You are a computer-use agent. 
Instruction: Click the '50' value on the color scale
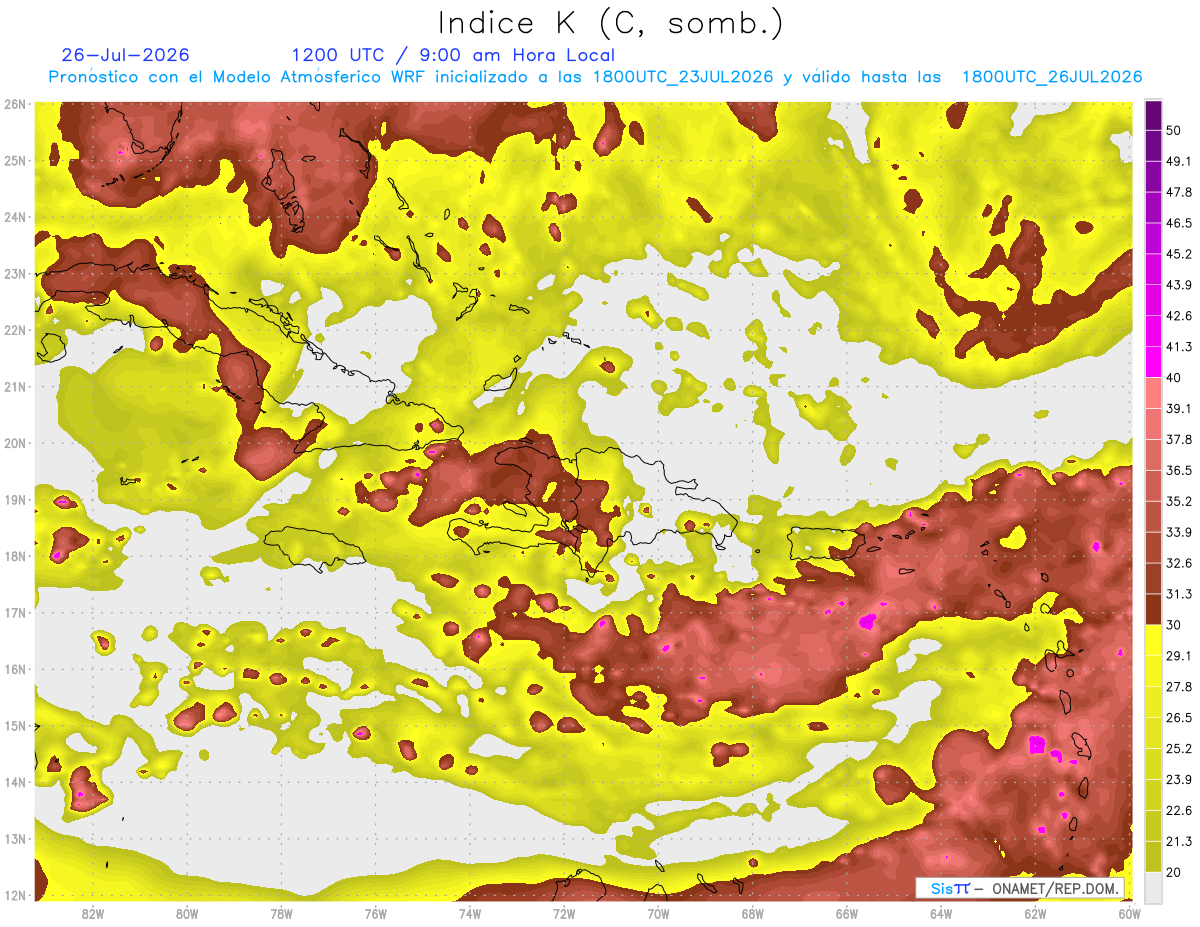click(x=1175, y=130)
